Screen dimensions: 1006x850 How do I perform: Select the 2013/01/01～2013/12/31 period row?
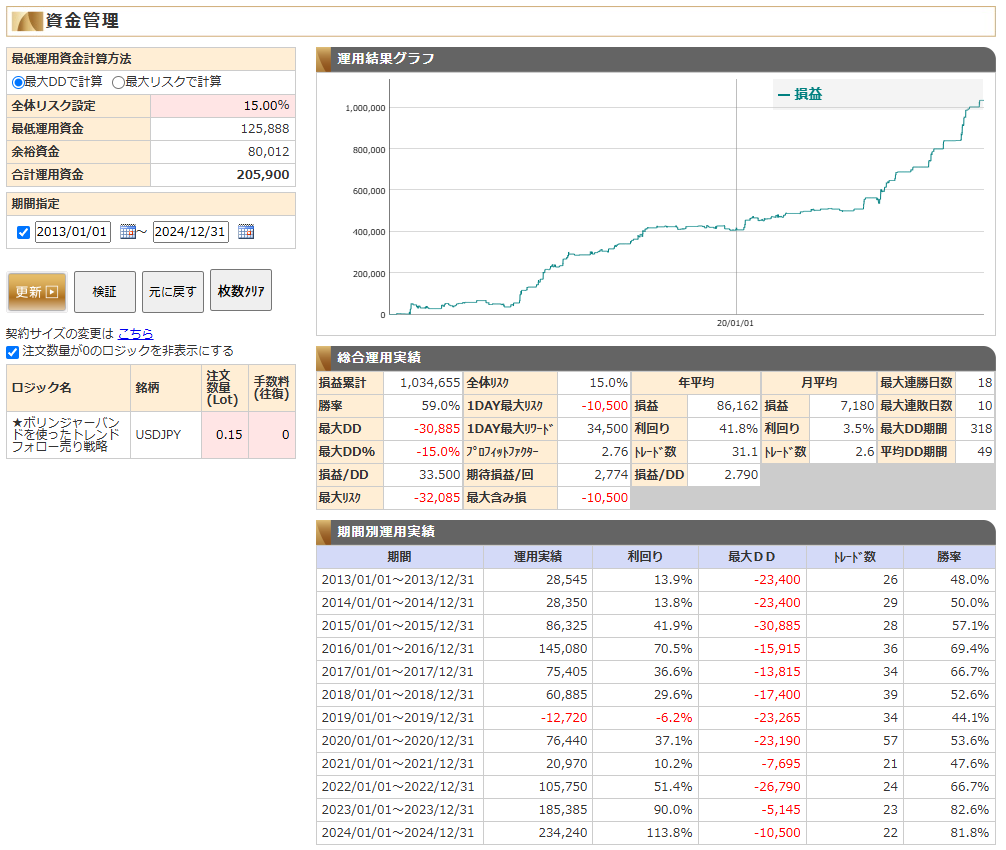[656, 579]
